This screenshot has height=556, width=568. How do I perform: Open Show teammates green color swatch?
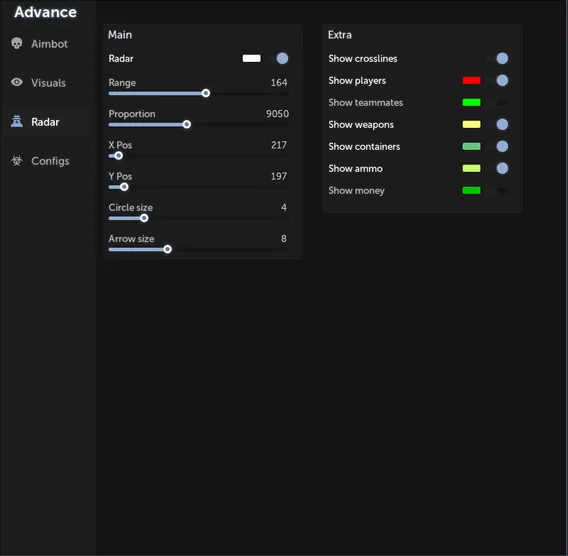[x=471, y=103]
